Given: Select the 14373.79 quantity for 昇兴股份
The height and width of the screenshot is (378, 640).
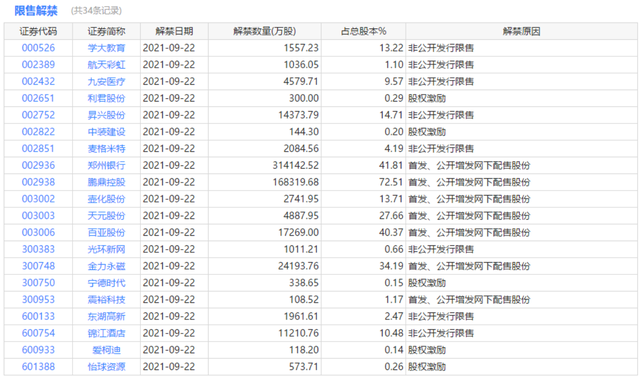Looking at the screenshot, I should 298,115.
